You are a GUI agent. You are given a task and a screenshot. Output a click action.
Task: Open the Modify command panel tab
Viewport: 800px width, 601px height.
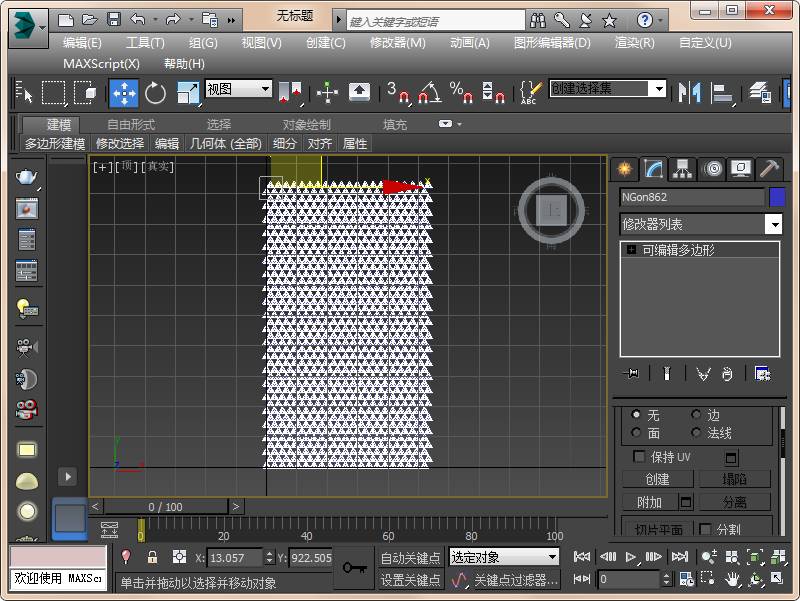click(653, 169)
